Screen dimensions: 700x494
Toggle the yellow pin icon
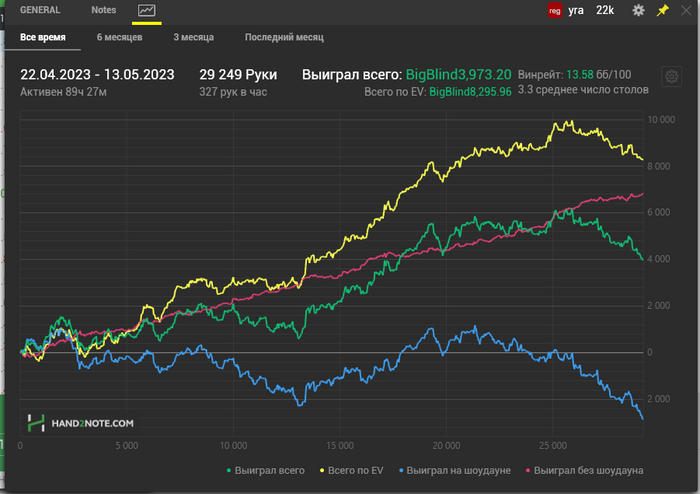tap(662, 10)
